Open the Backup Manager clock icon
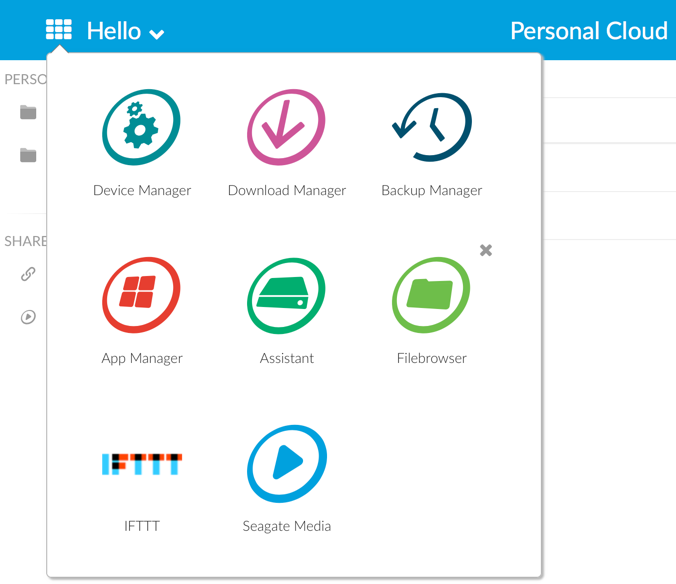676x584 pixels. click(432, 127)
